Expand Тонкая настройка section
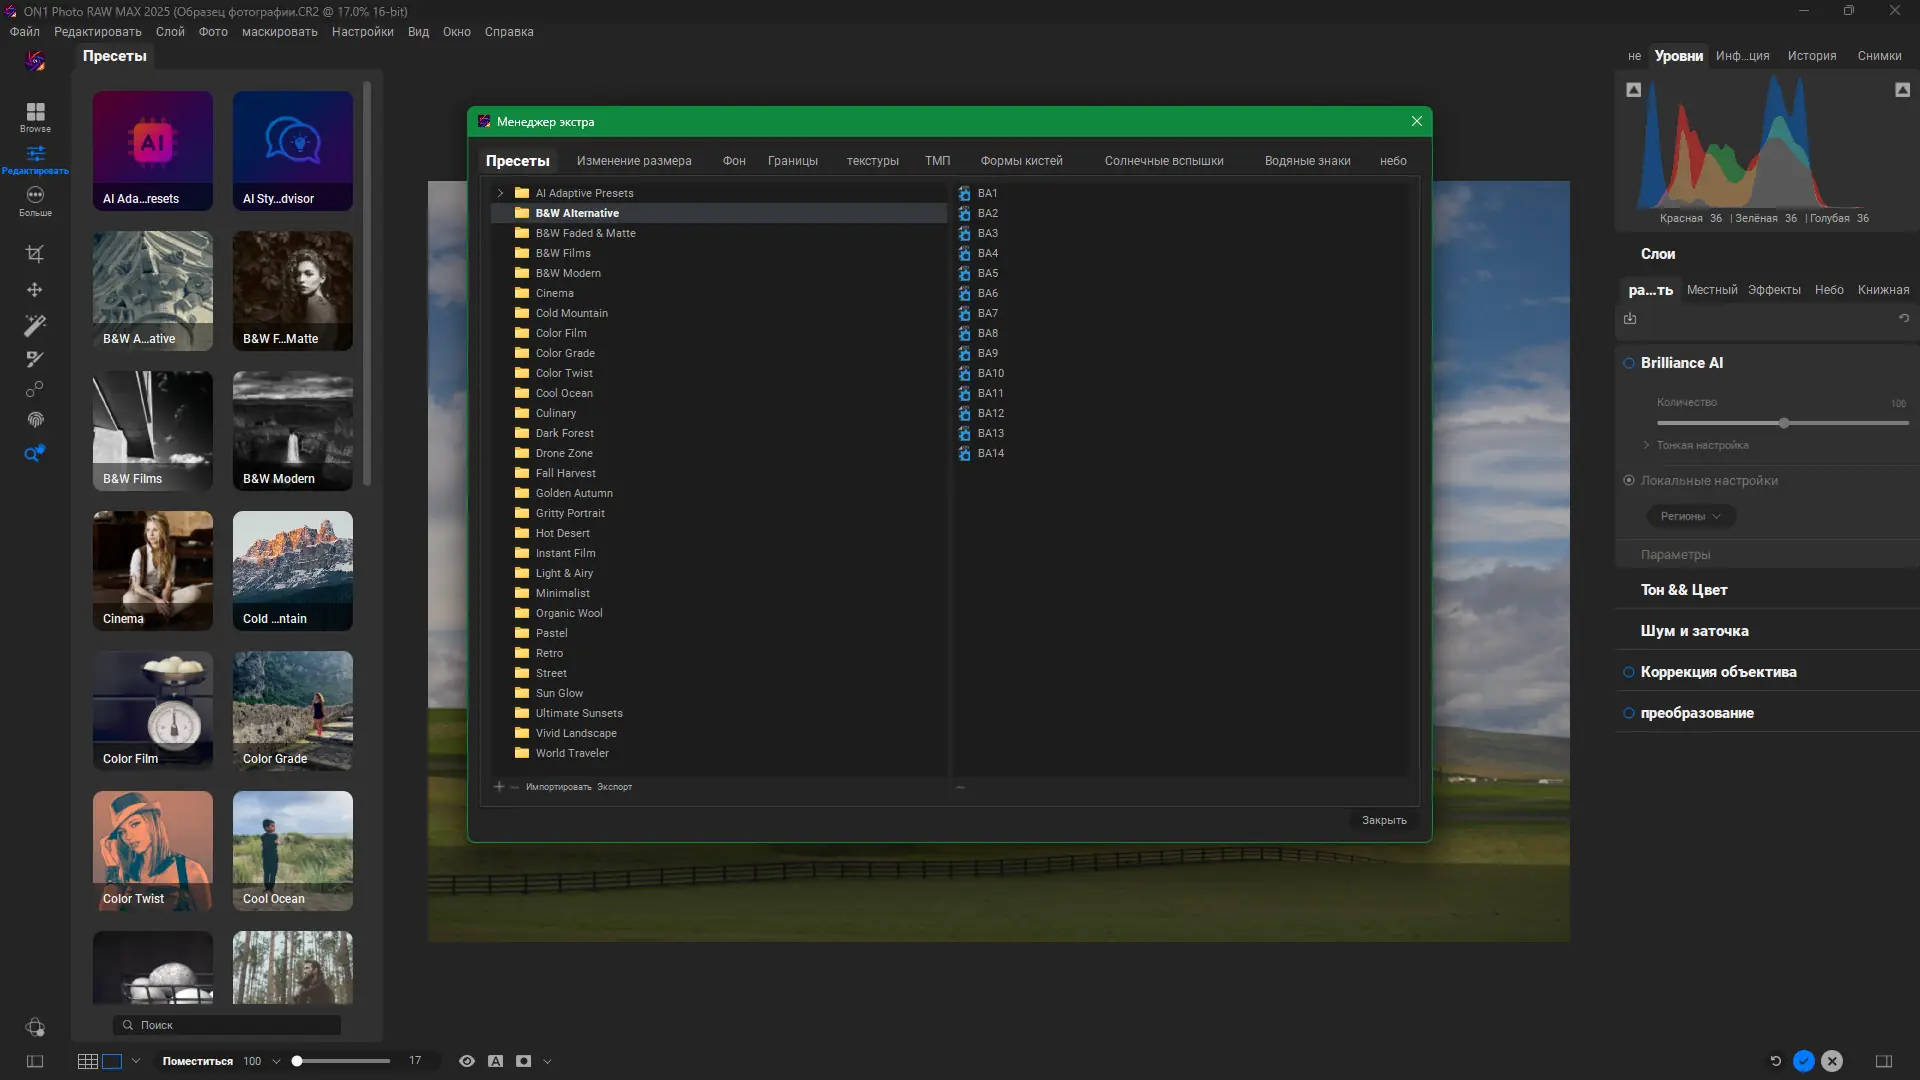Image resolution: width=1920 pixels, height=1080 pixels. (1646, 445)
